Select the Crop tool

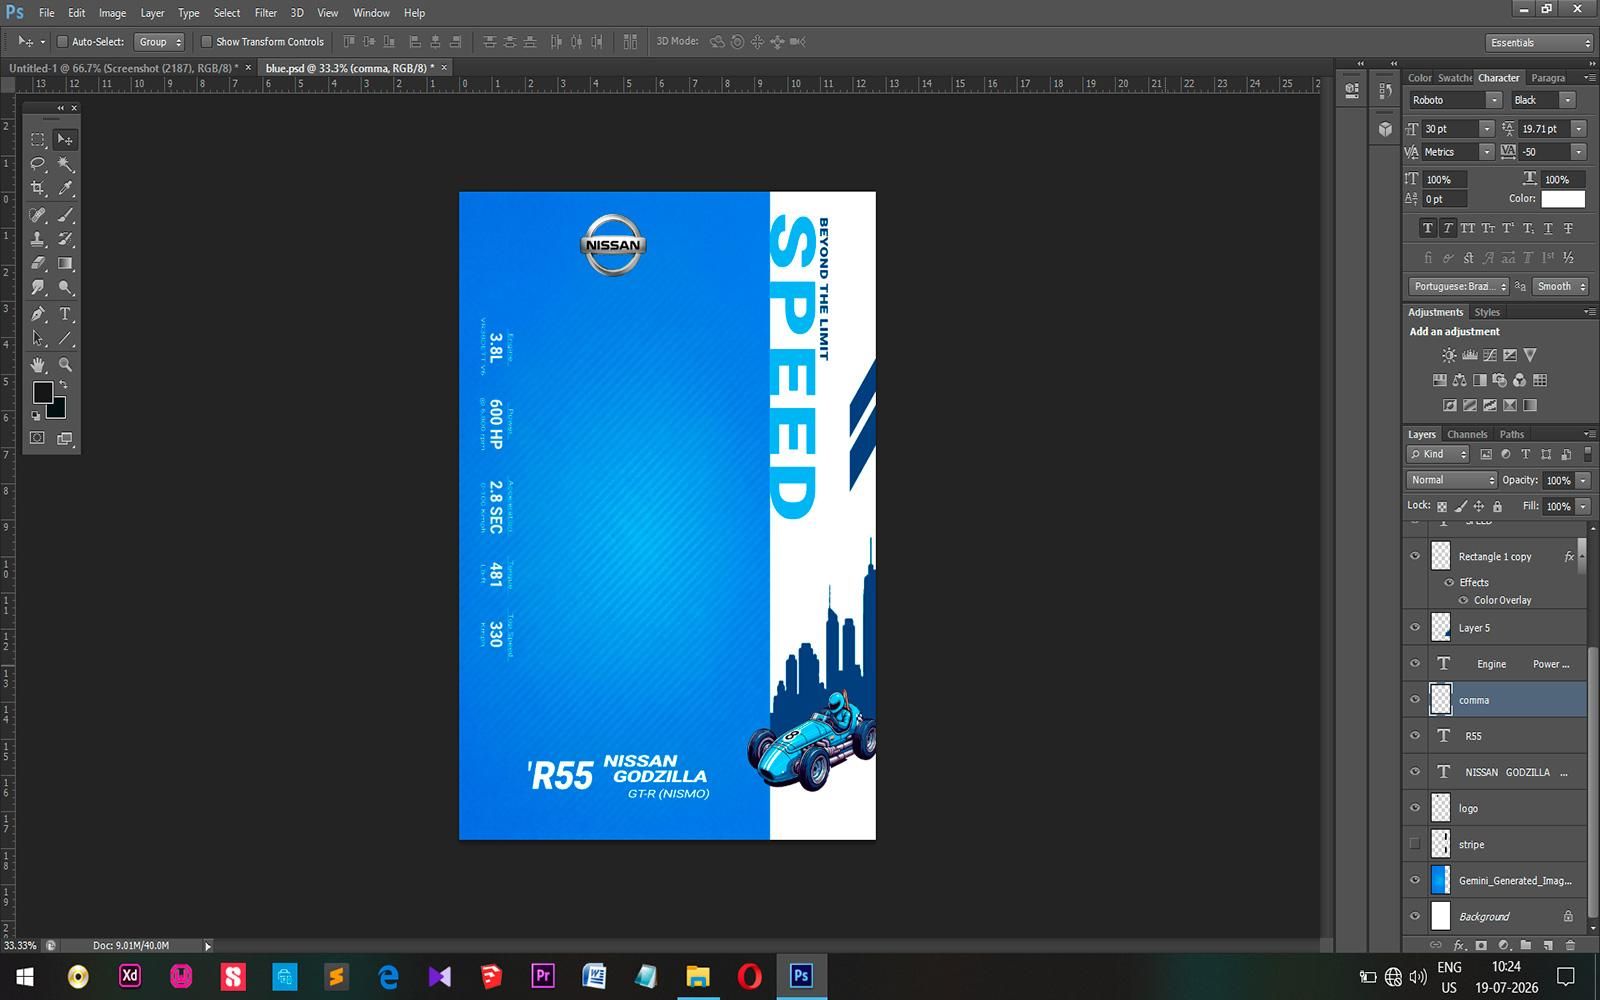pos(38,188)
